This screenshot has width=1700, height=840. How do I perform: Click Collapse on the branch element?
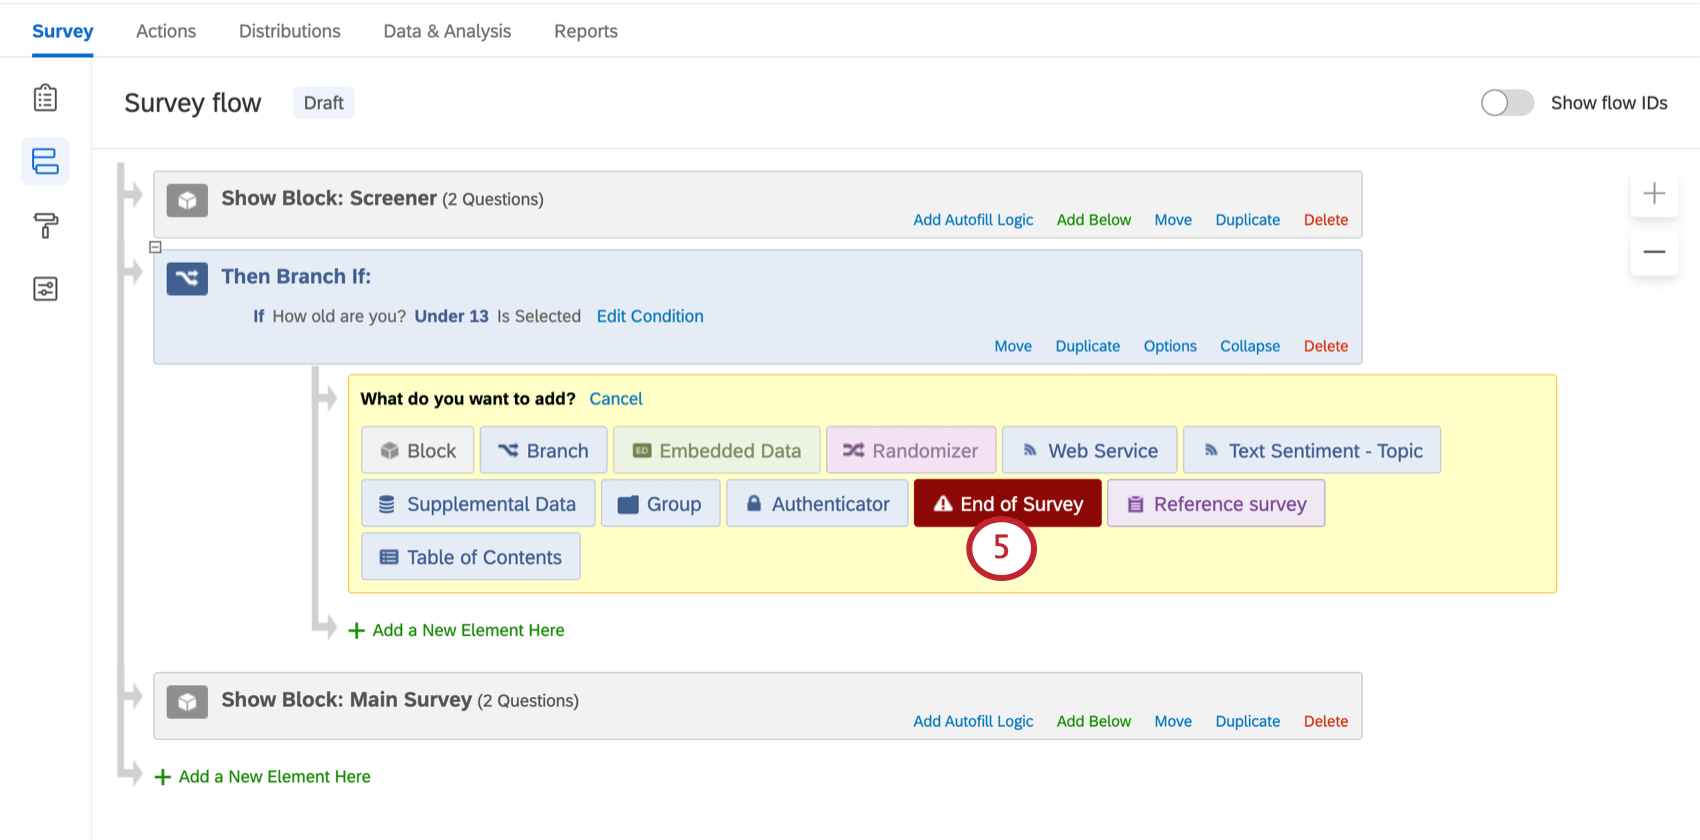[x=1249, y=346]
